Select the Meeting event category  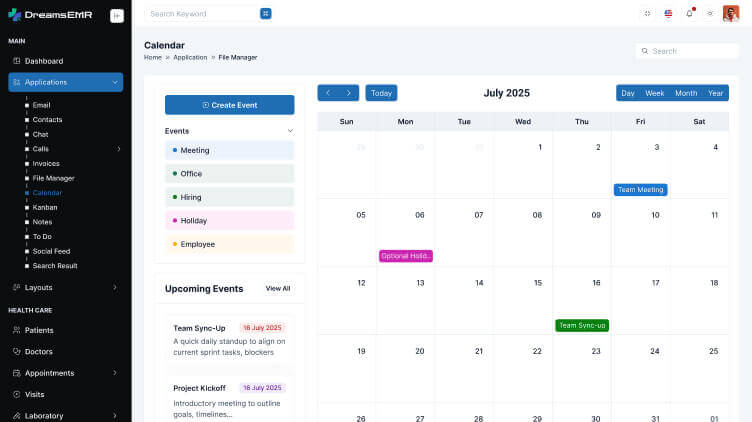230,150
